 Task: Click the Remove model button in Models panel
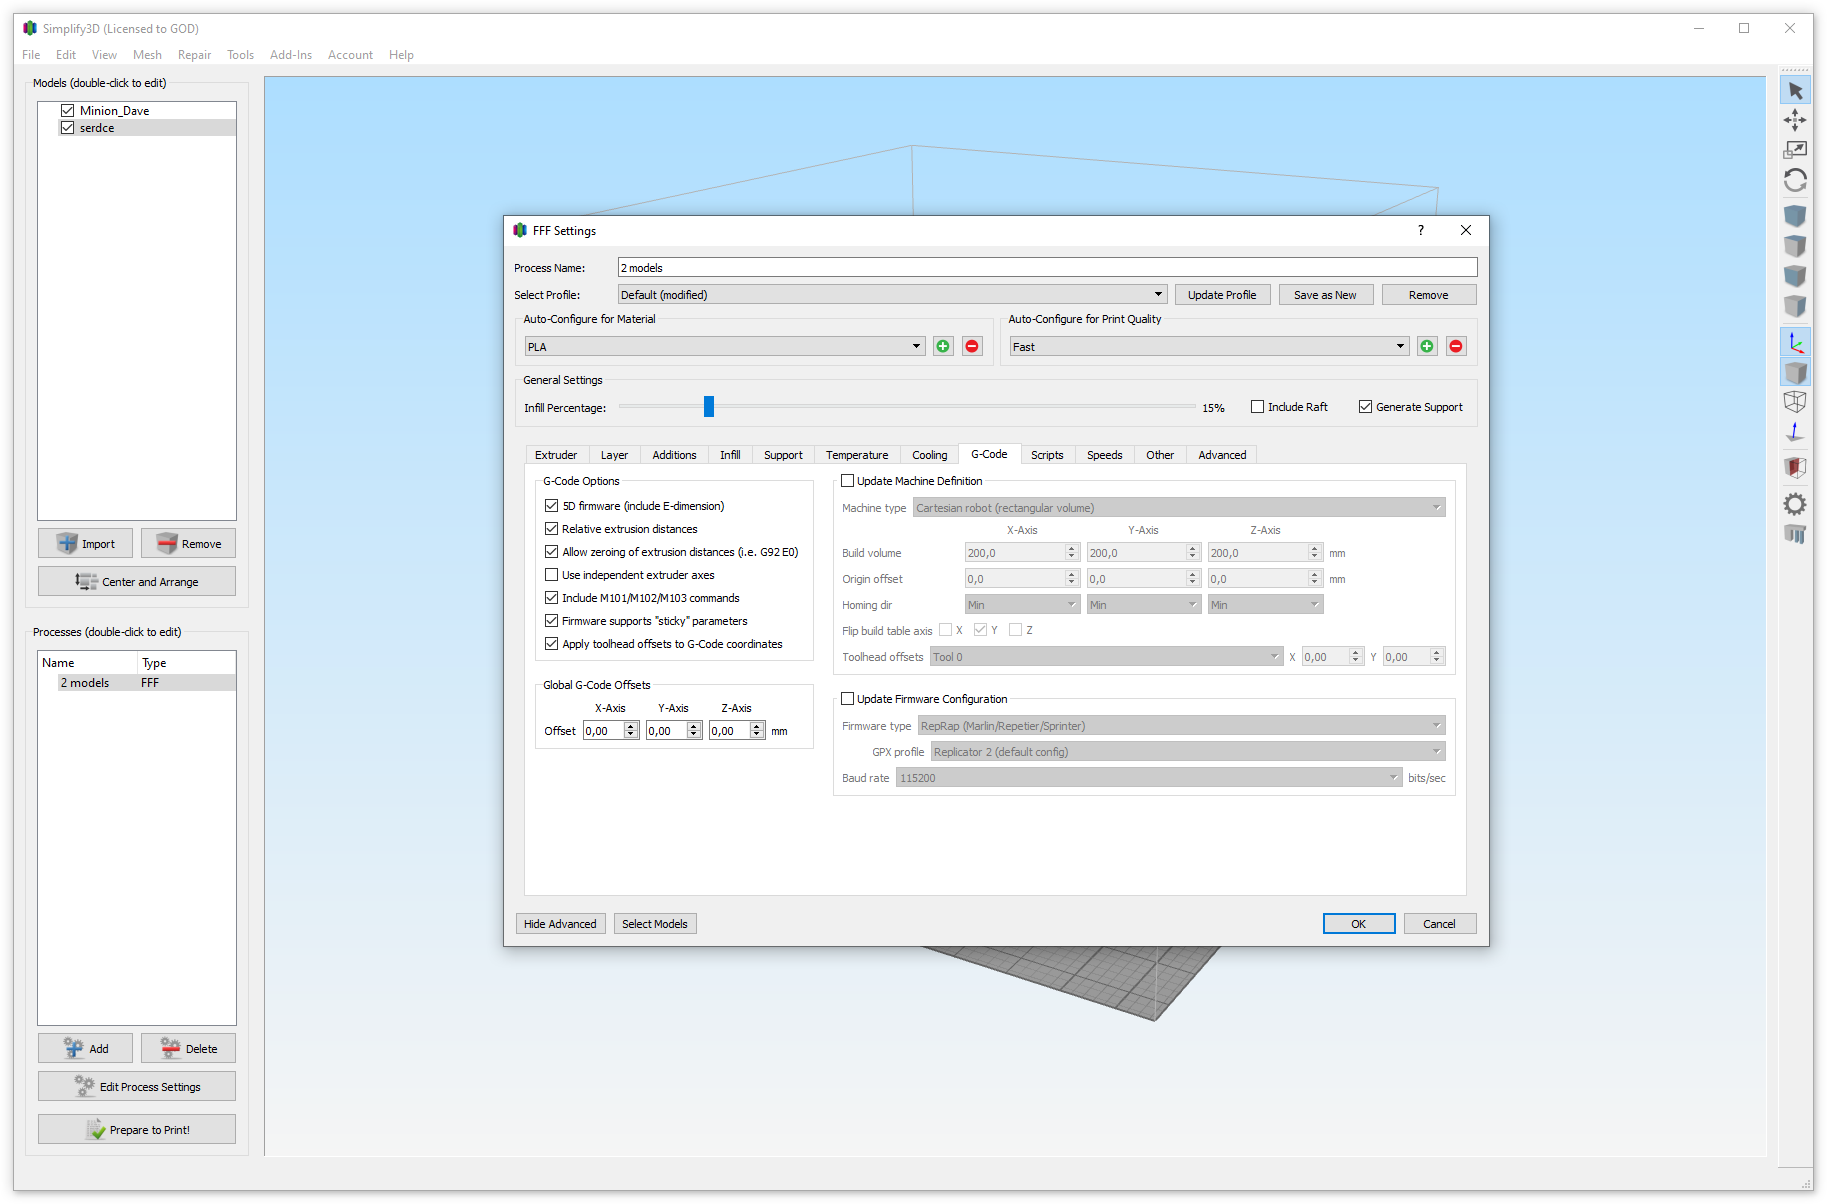pos(188,543)
